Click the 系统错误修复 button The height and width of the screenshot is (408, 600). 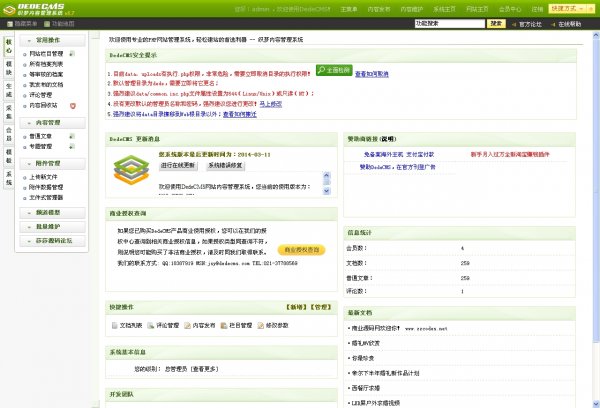click(x=225, y=166)
